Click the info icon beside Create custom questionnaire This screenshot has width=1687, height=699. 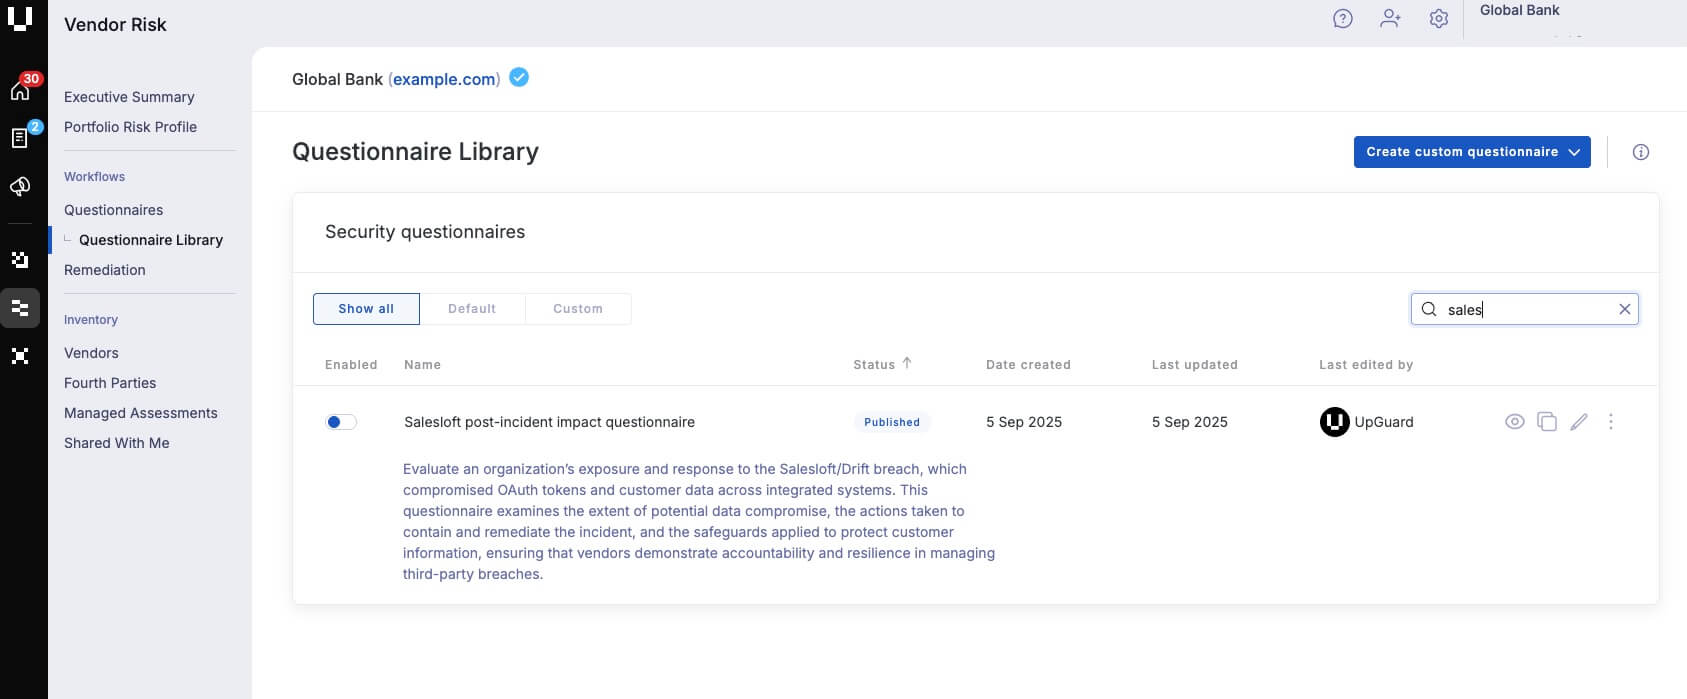tap(1640, 152)
